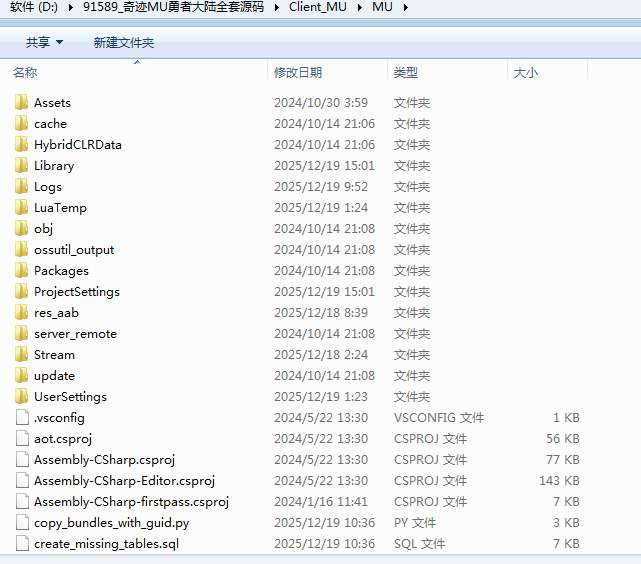Select the obj folder icon
This screenshot has width=641, height=564.
click(21, 228)
